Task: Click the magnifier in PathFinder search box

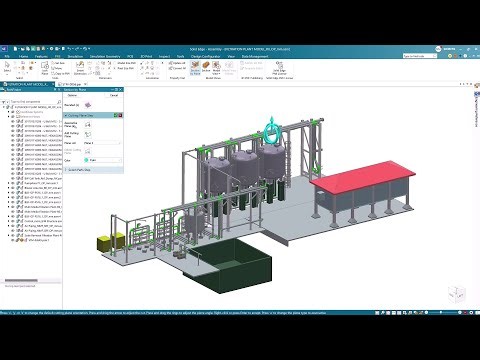Action: [x=59, y=102]
